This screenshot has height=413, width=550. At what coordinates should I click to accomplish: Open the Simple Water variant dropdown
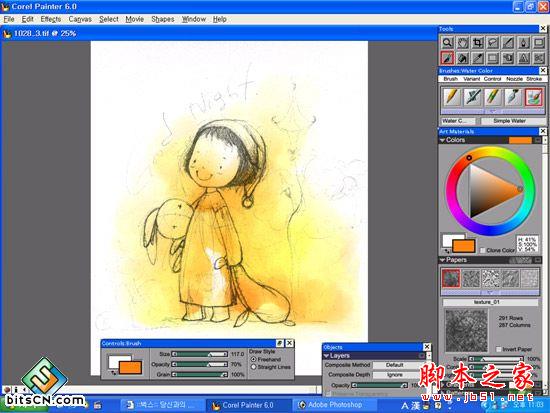click(x=509, y=121)
